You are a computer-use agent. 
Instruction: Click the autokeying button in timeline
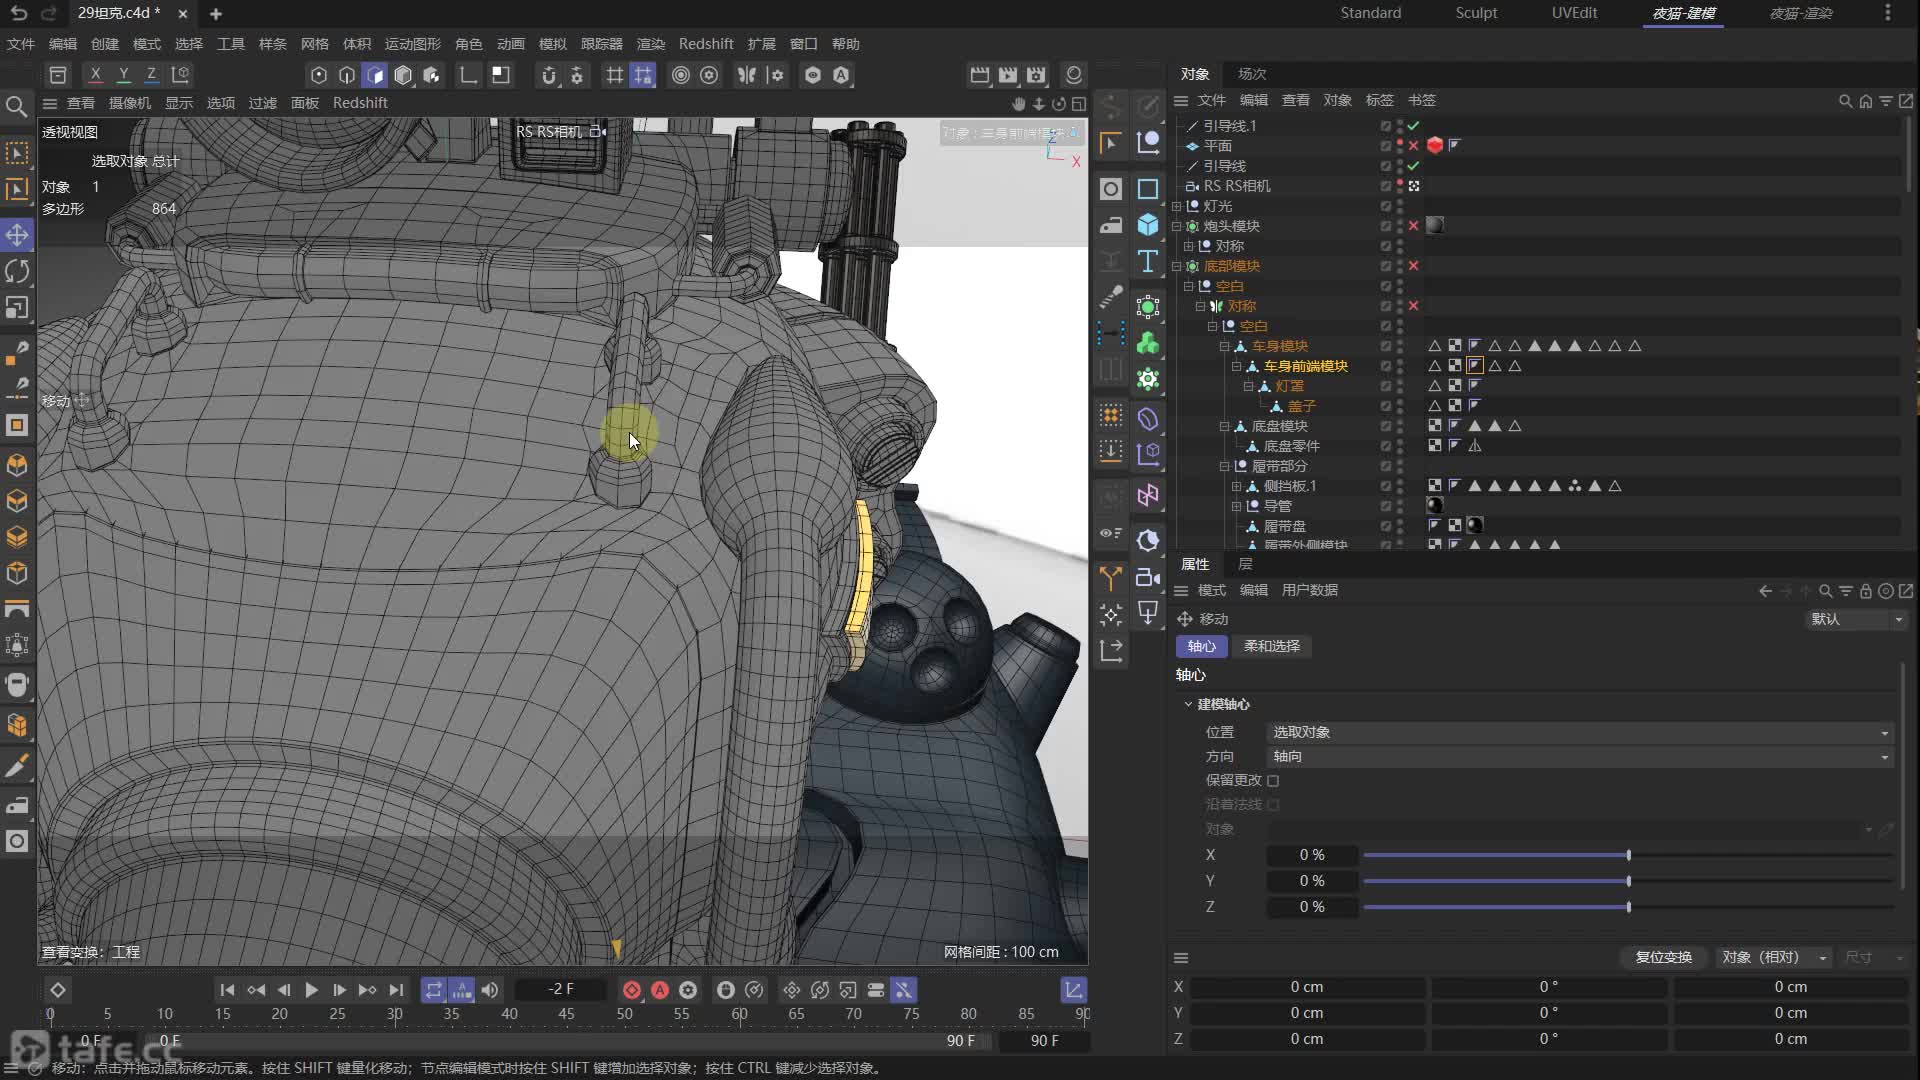click(660, 990)
